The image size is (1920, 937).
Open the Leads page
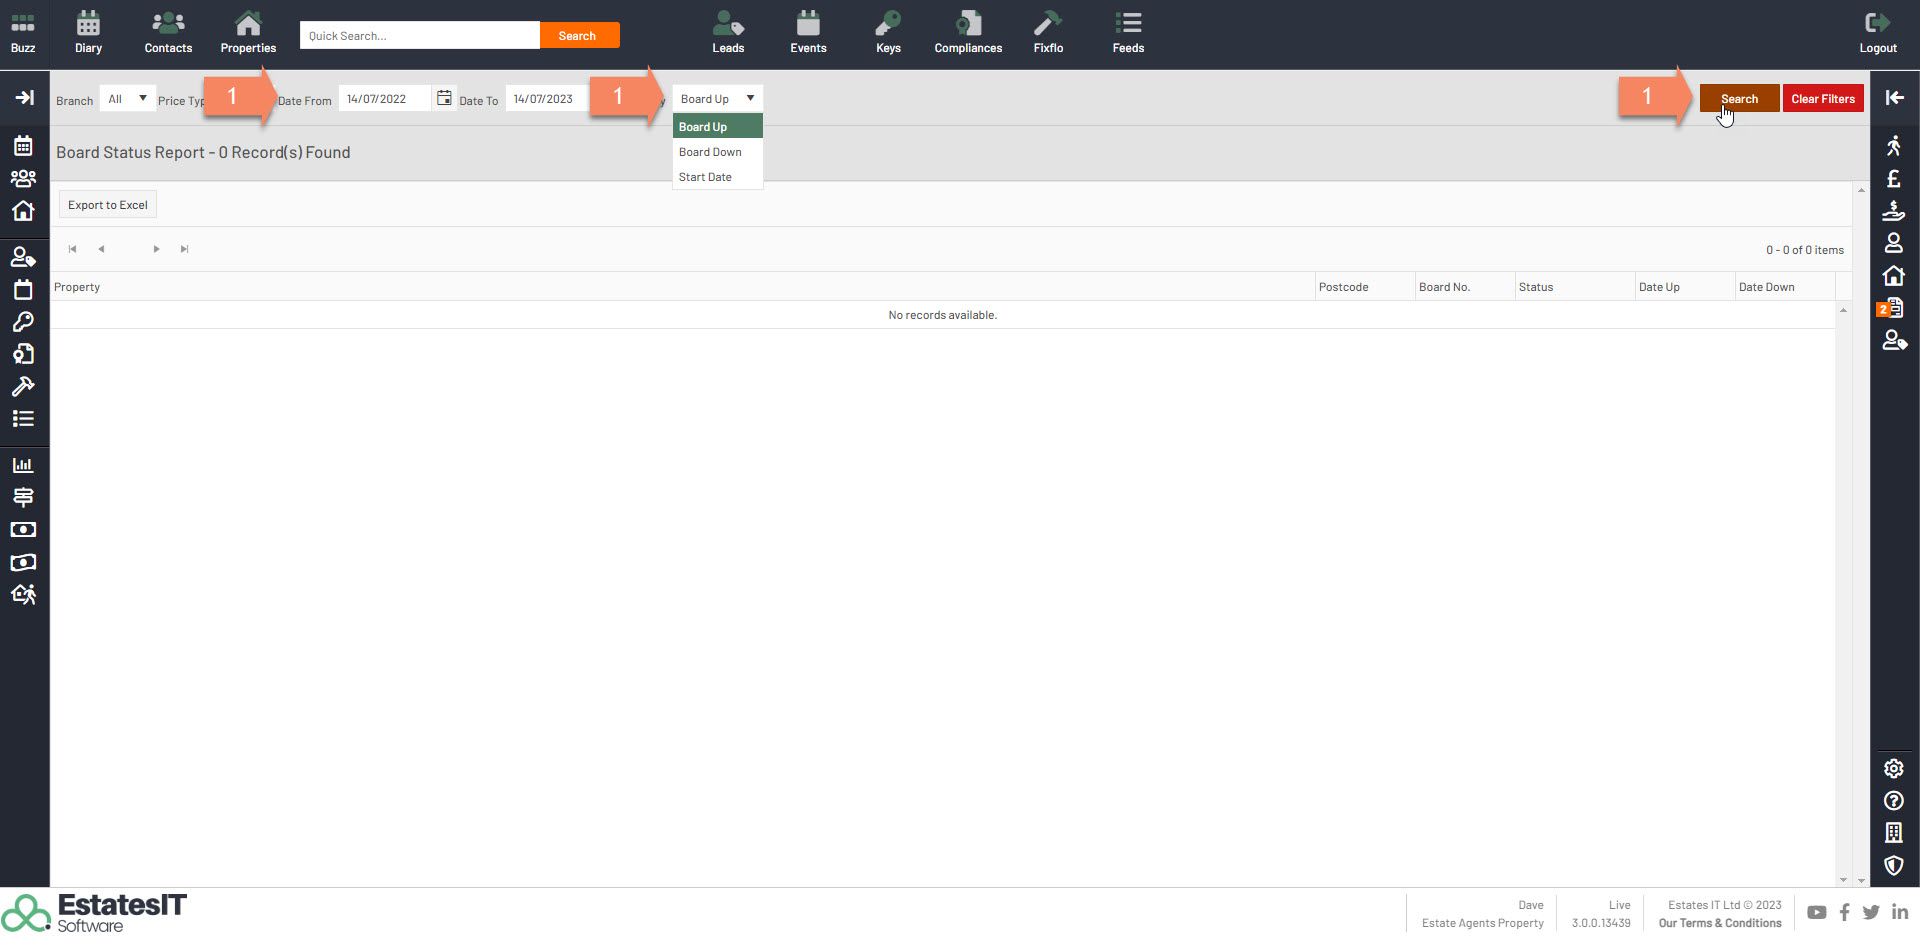click(x=728, y=33)
